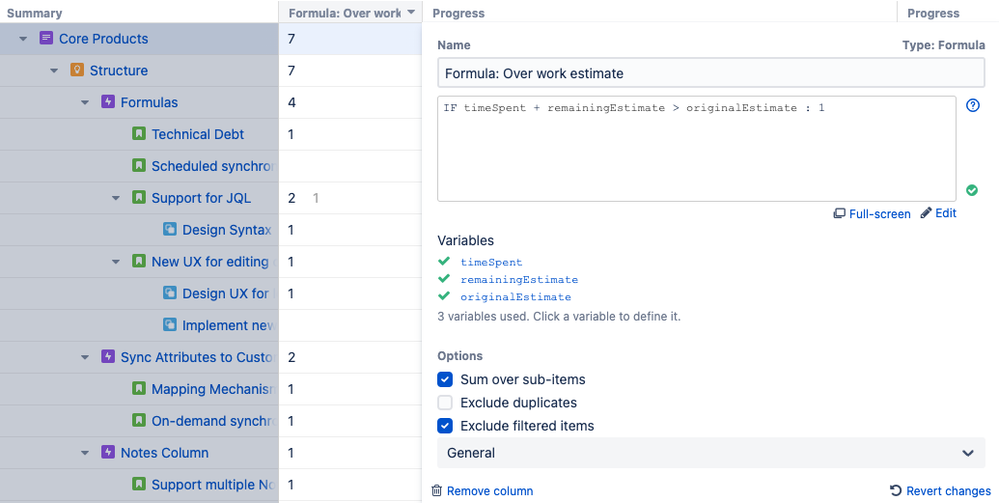Screen dimensions: 999x503
Task: Collapse the Notes Column row
Action: 85,453
